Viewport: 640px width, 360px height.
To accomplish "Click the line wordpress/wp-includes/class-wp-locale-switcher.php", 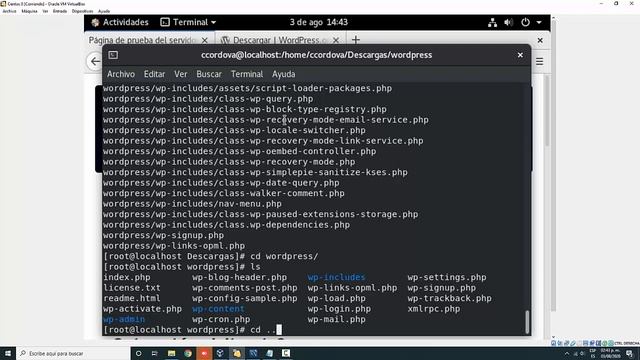I will pyautogui.click(x=234, y=130).
